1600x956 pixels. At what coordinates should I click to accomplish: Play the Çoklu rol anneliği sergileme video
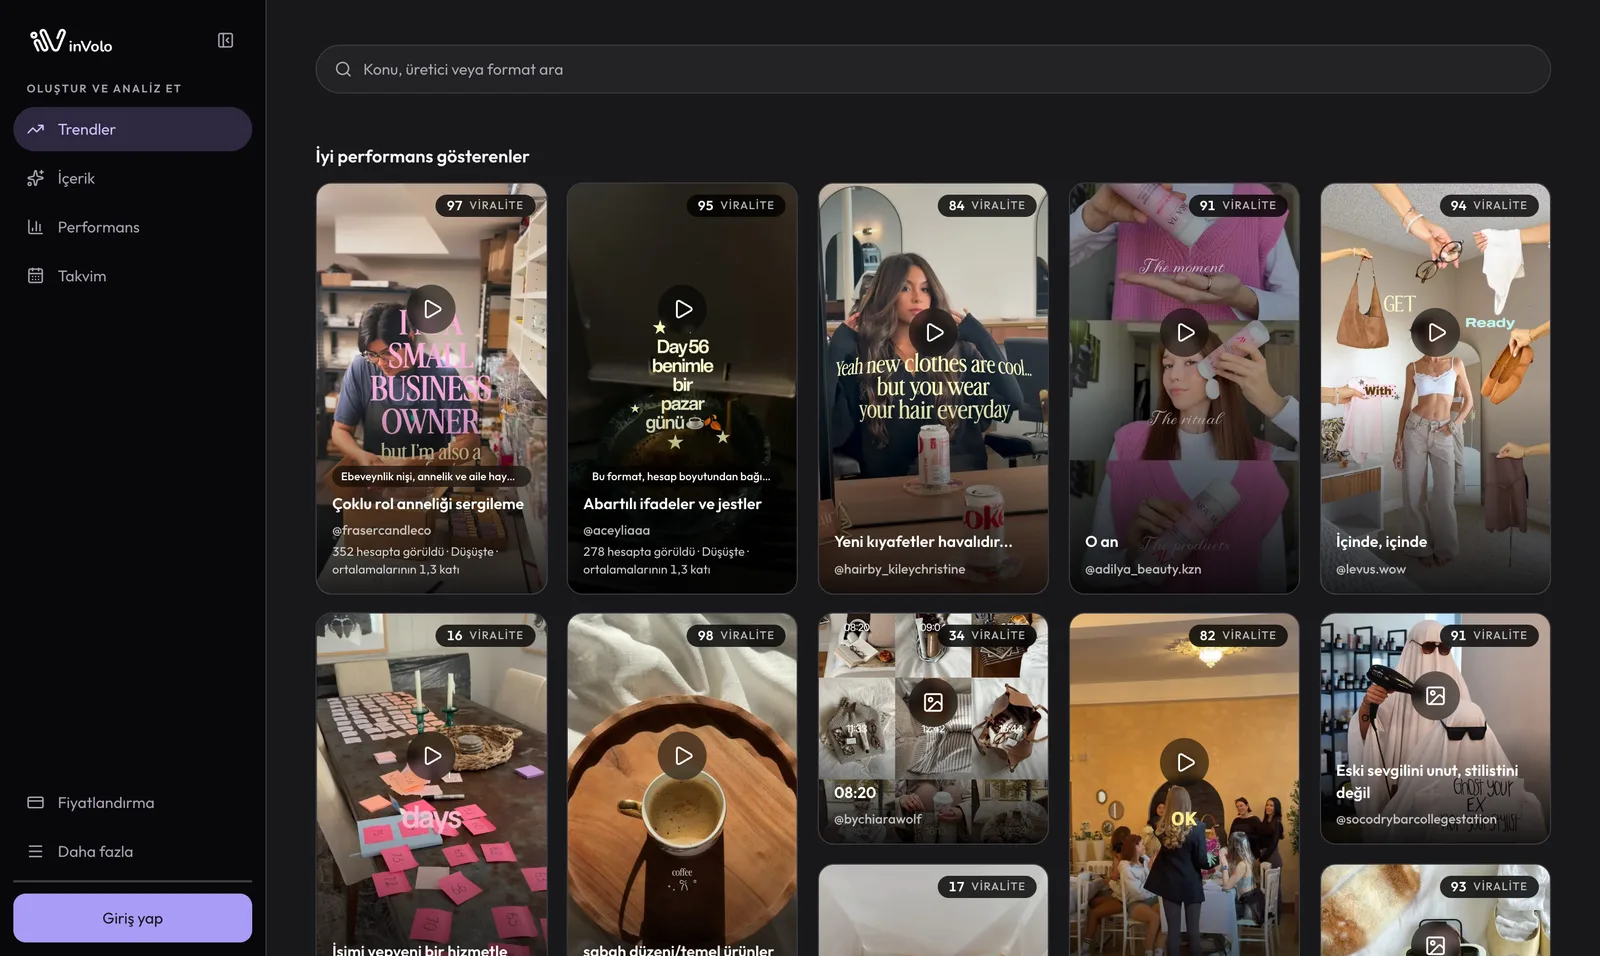[x=432, y=309]
